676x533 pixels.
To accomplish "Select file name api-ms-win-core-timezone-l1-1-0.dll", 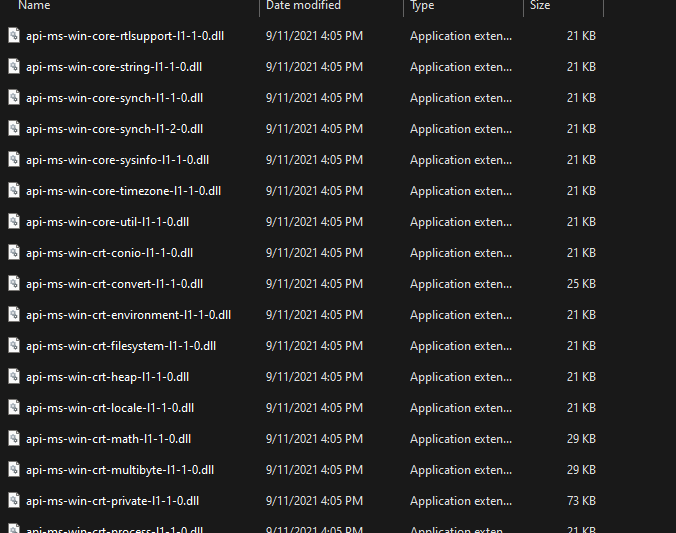I will (x=123, y=191).
